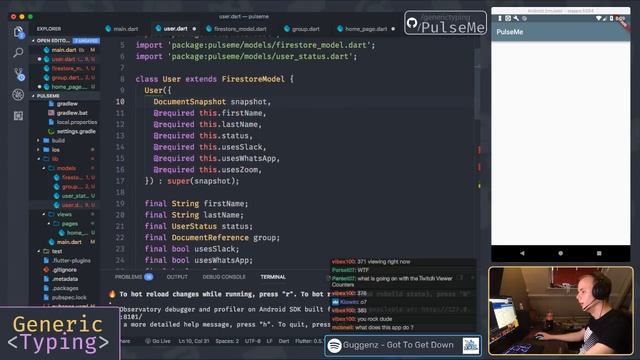Open the Debug view in activity bar
This screenshot has width=640, height=360.
pos(18,95)
